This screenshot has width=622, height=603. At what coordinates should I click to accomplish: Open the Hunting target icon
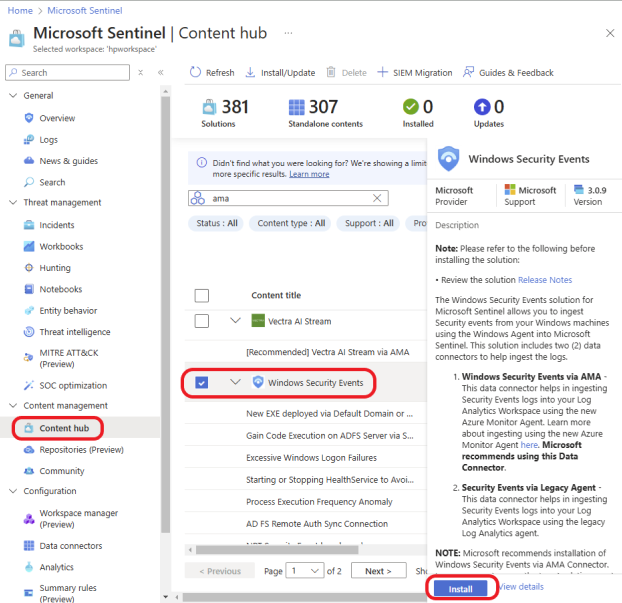[29, 268]
